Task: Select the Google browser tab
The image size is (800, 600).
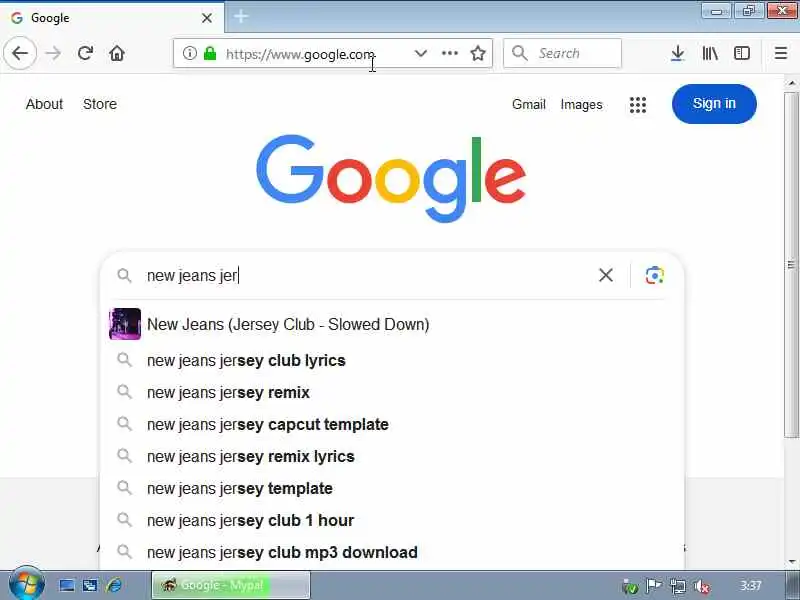Action: coord(112,18)
